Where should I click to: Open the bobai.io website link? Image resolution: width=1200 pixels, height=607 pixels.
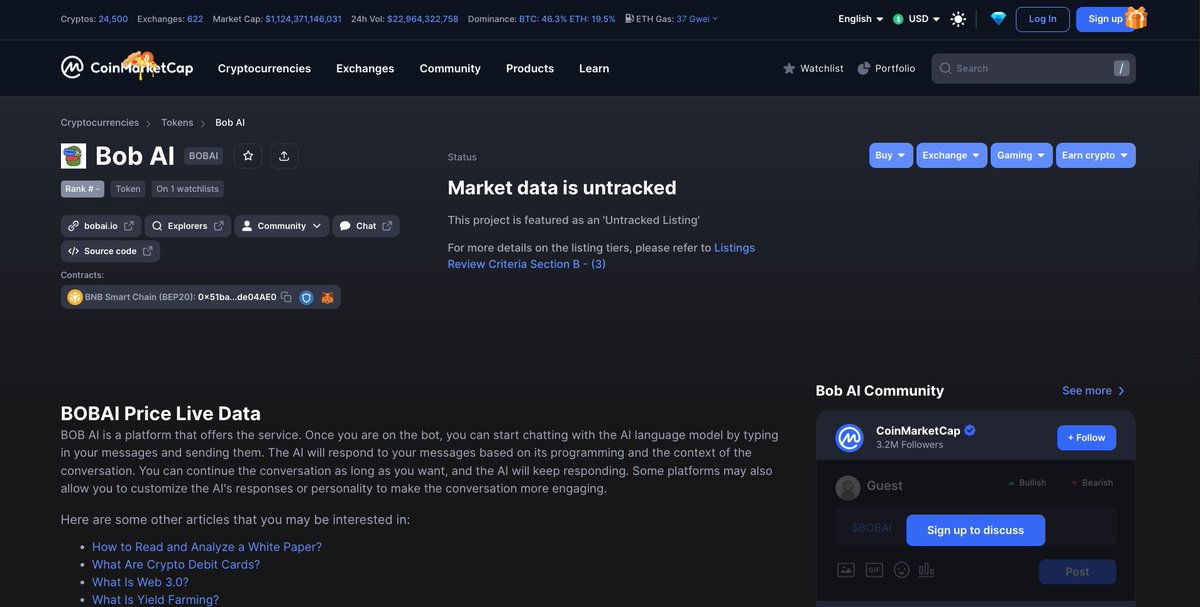(x=101, y=226)
